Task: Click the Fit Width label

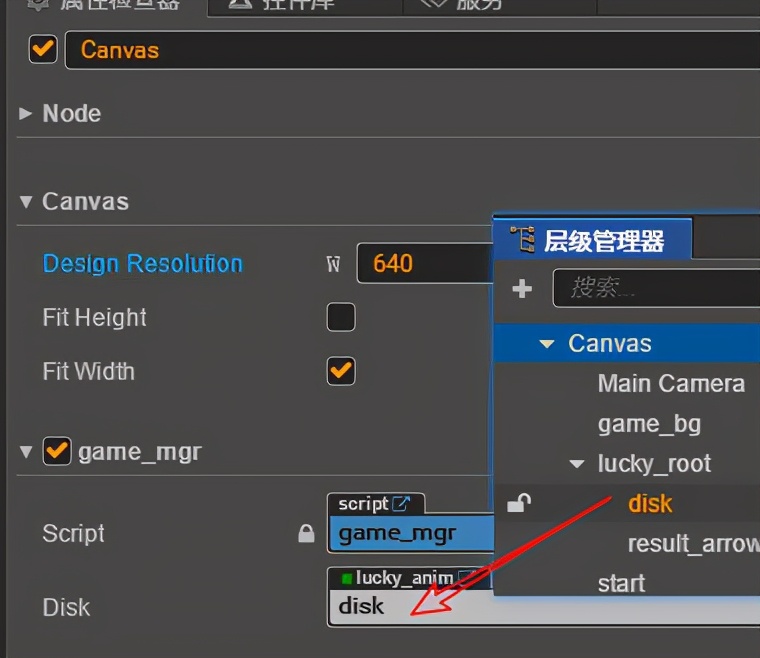Action: coord(89,372)
